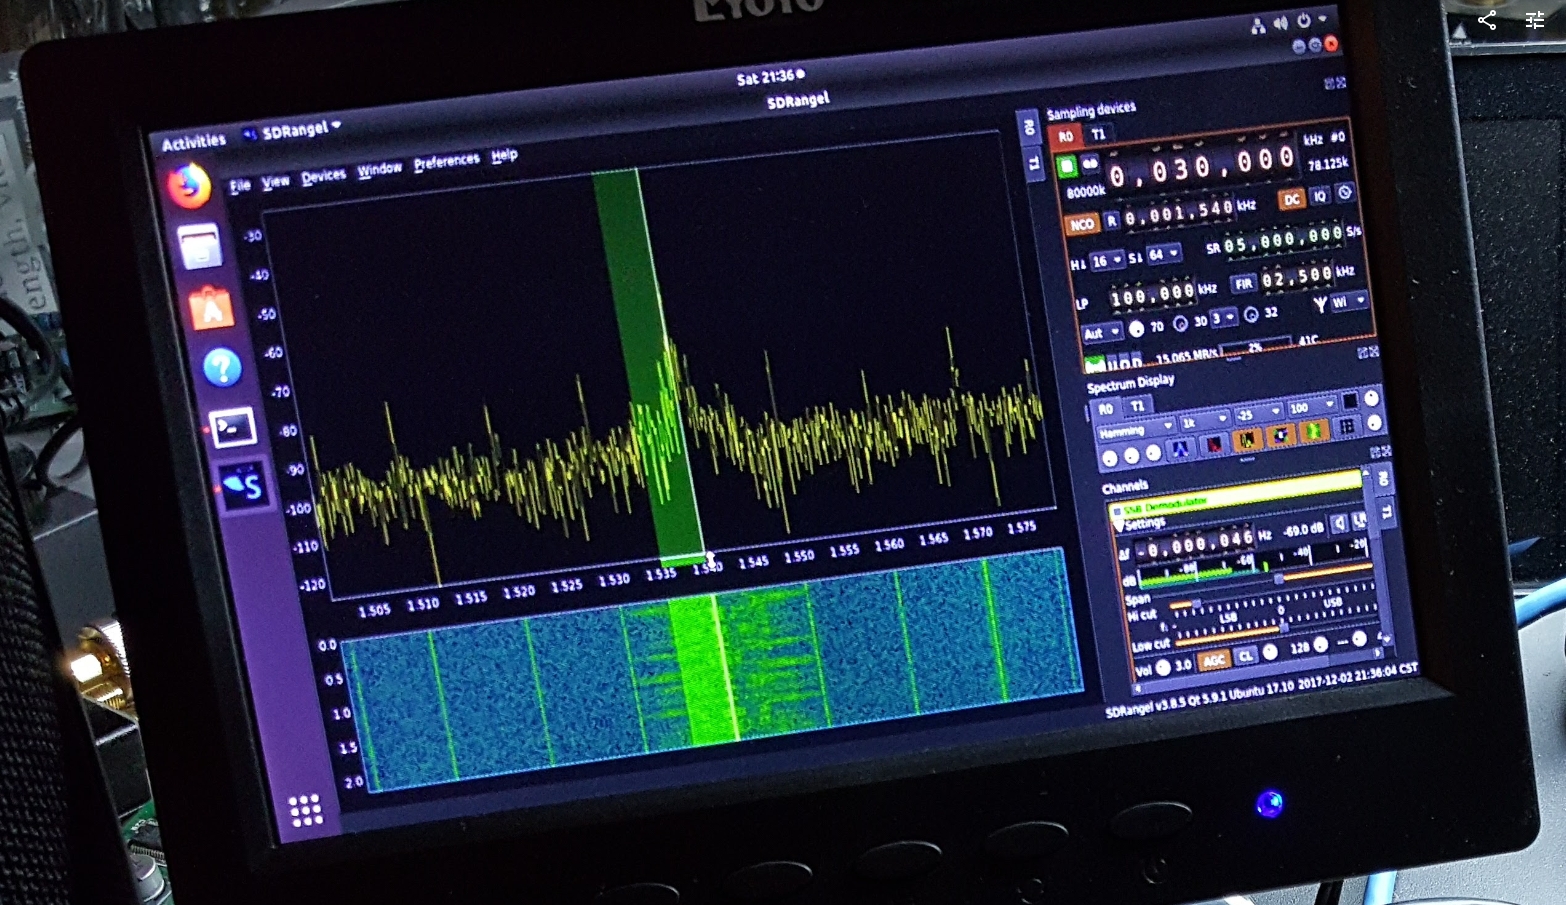
Task: Click the dark square icon in Spectrum Display
Action: click(x=1349, y=402)
